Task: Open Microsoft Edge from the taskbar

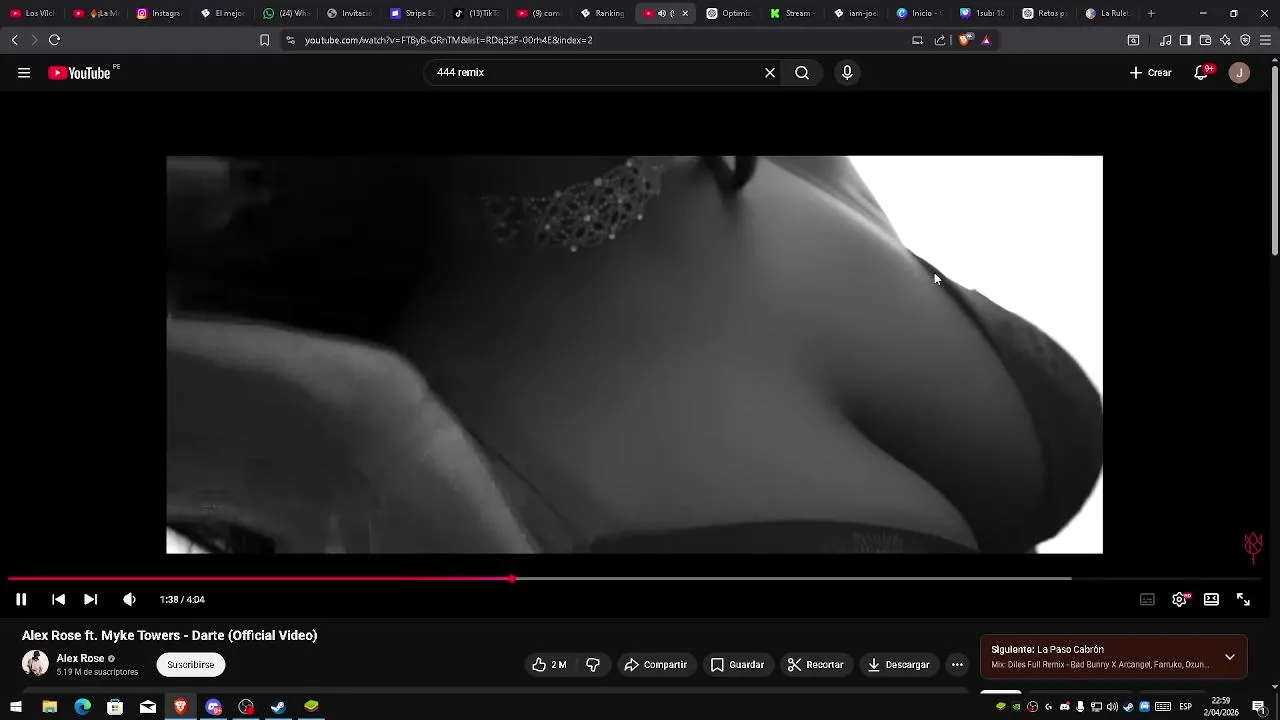Action: tap(82, 707)
